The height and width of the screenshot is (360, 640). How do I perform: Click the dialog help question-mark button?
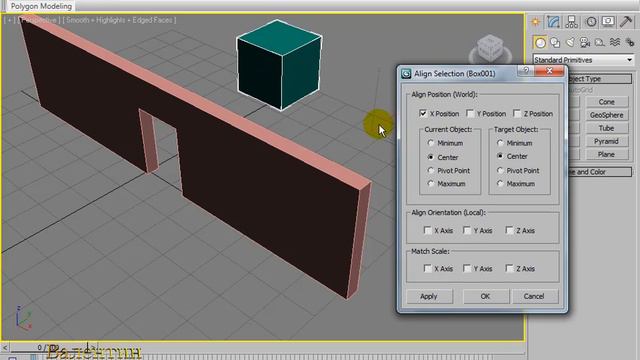pos(526,71)
